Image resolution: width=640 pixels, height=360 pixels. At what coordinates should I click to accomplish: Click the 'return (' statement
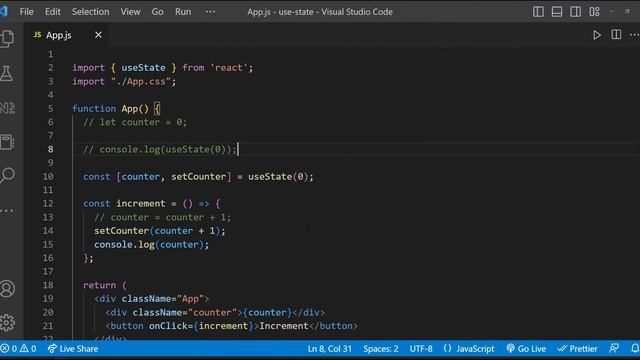point(105,285)
